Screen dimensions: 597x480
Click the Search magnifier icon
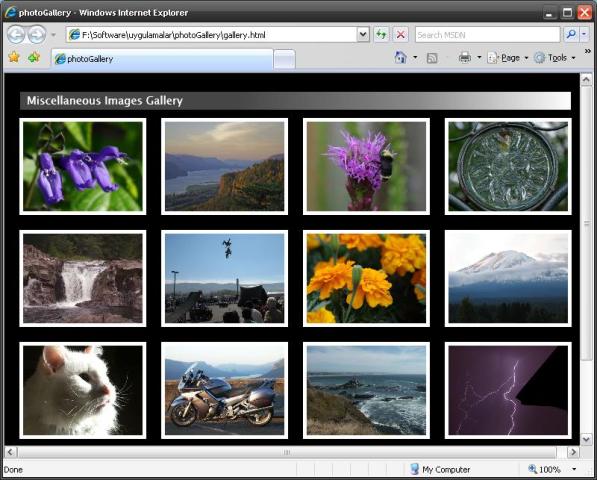coord(571,35)
